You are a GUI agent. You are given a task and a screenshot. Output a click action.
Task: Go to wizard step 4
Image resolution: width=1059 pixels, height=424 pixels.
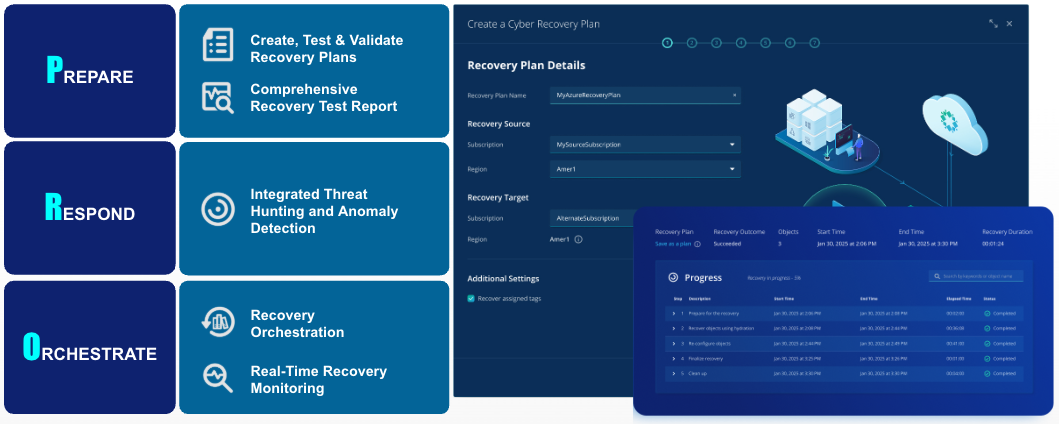pyautogui.click(x=741, y=43)
